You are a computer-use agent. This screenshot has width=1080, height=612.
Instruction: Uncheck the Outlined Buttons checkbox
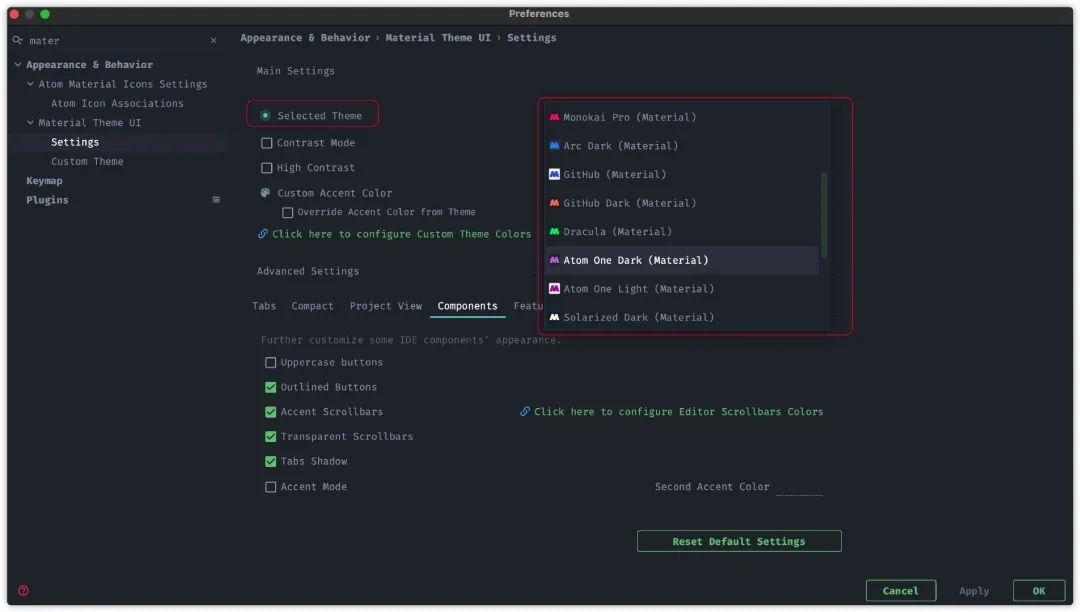(x=271, y=388)
